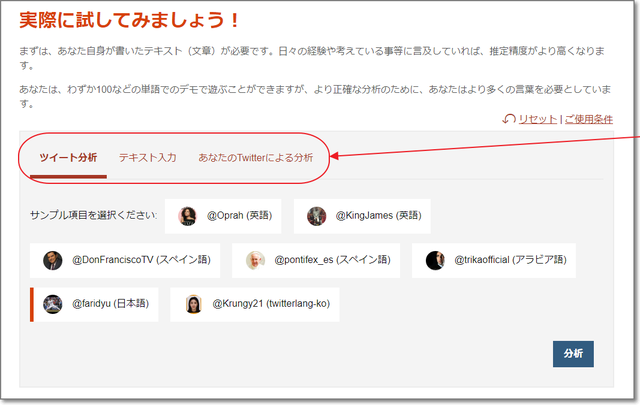Click the pontifex_es profile avatar
Viewport: 640px width, 405px height.
pos(255,260)
